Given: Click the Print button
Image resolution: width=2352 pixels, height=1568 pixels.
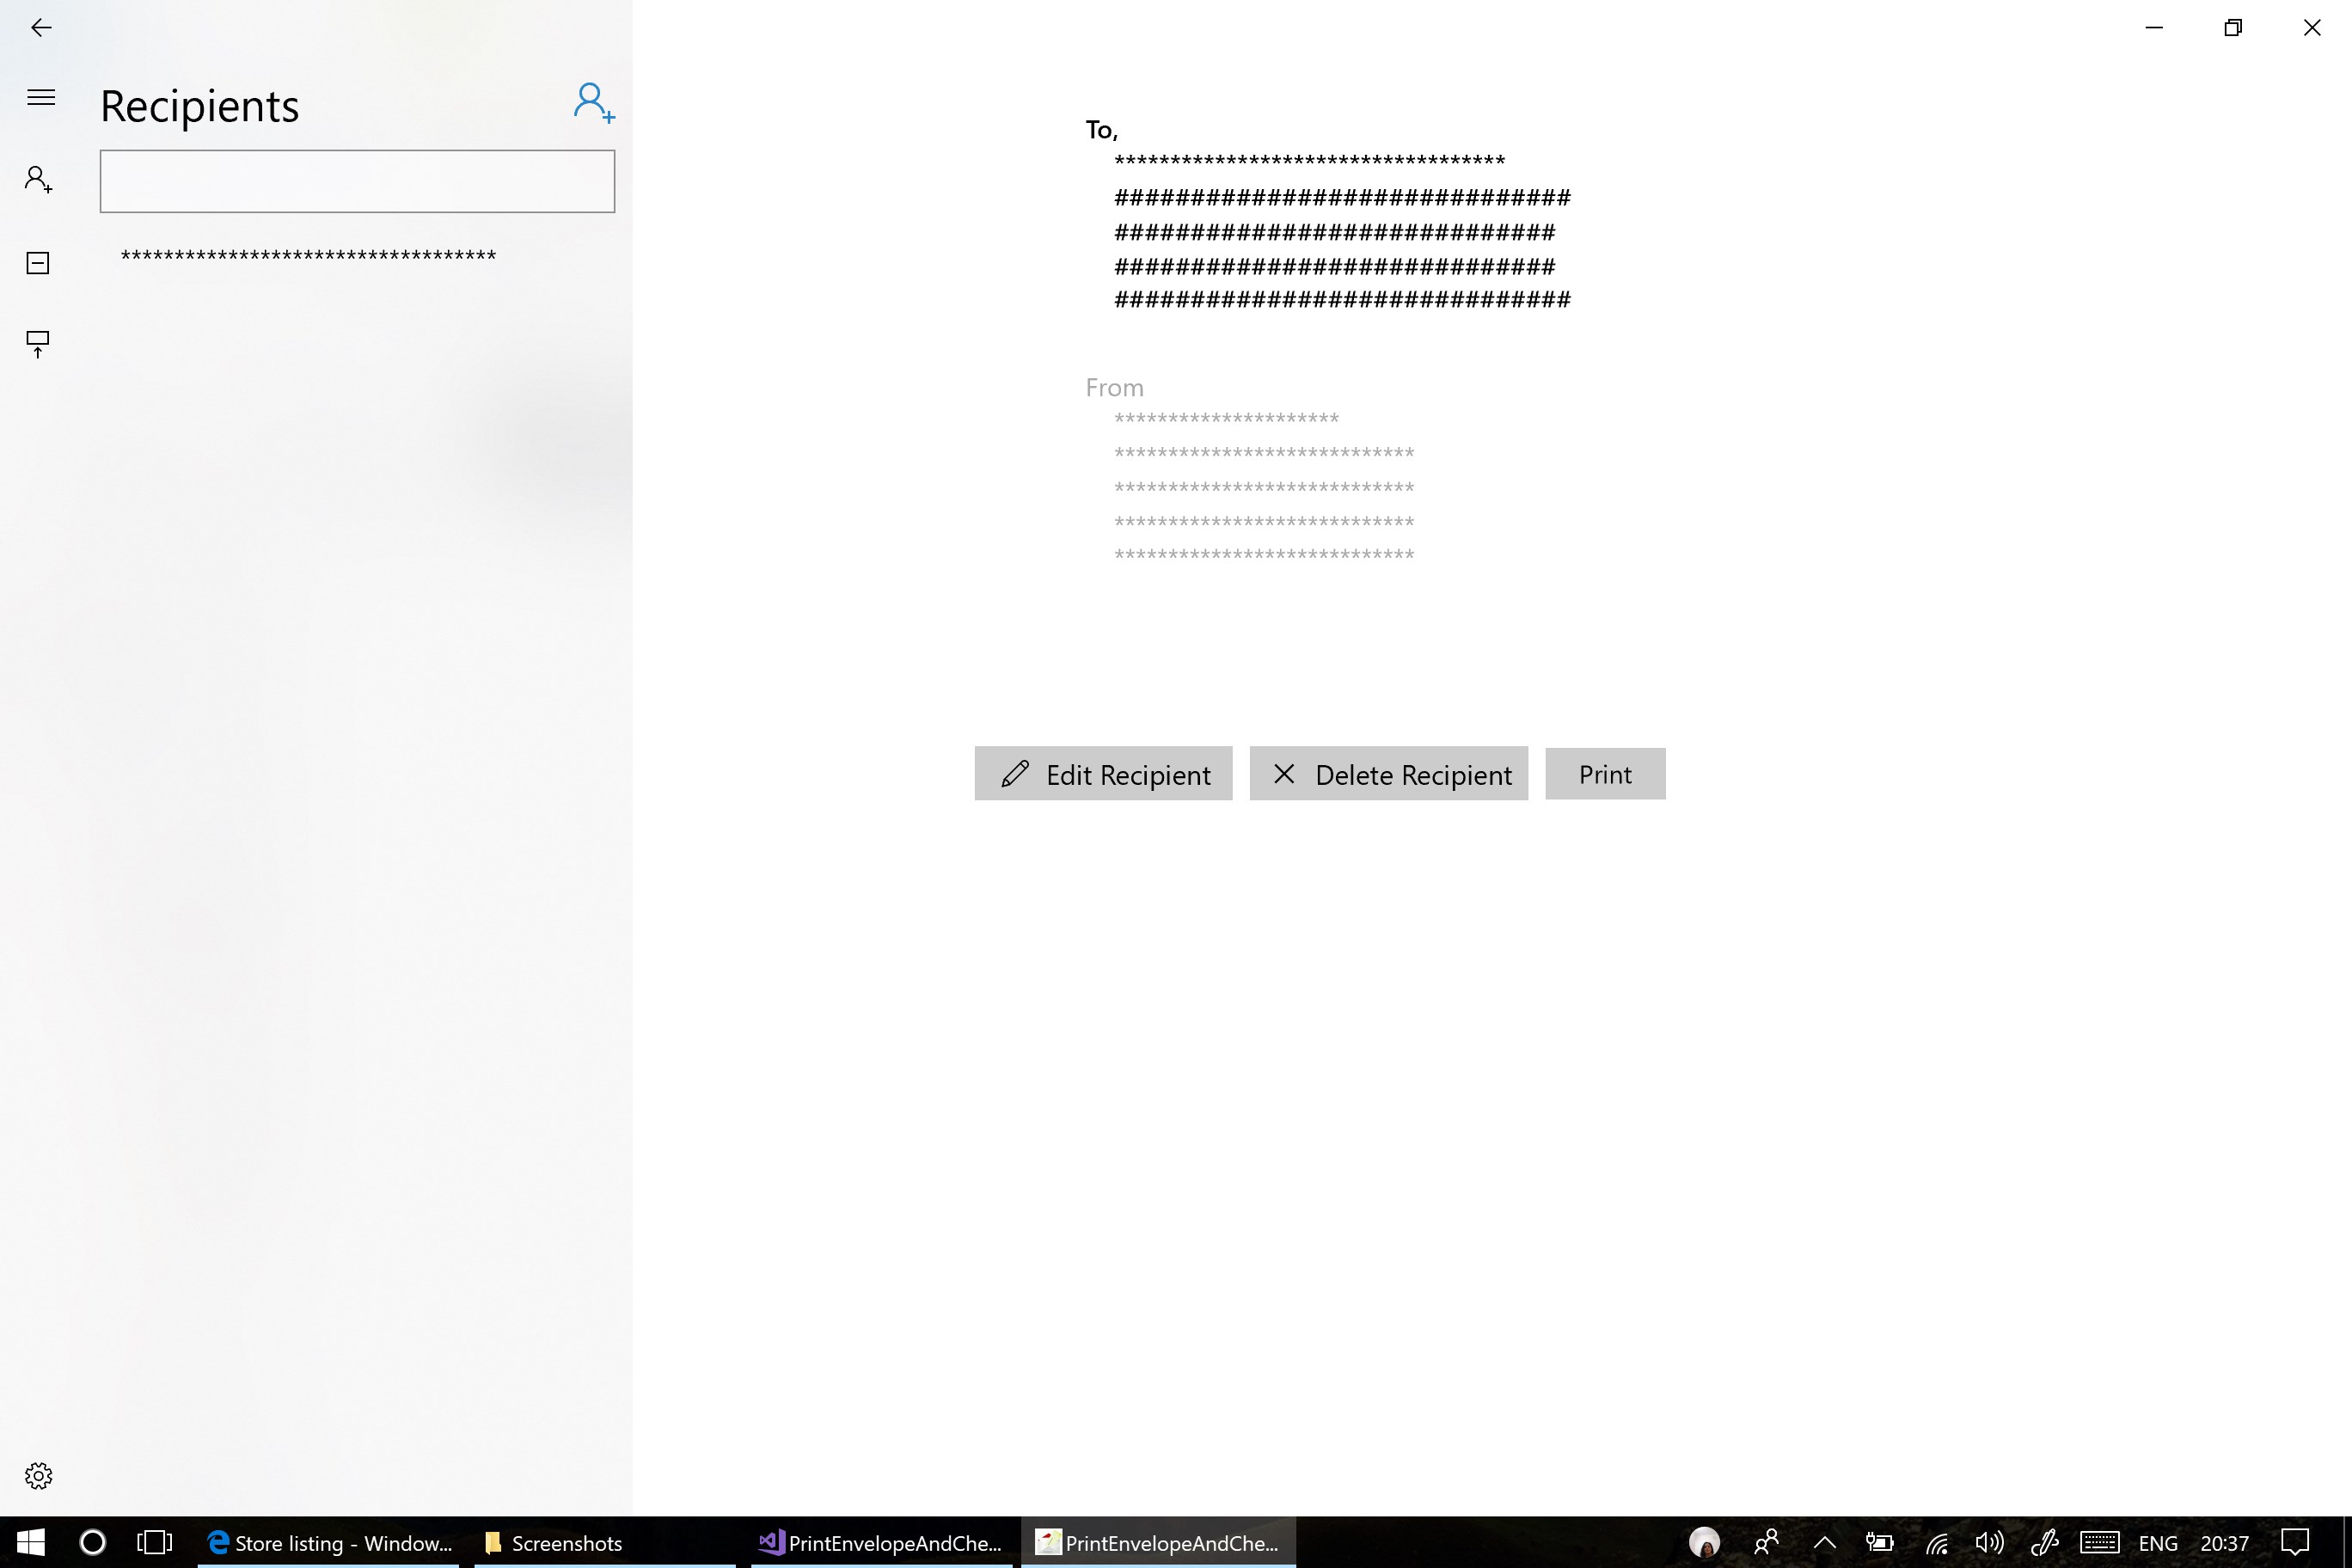Looking at the screenshot, I should pos(1604,774).
